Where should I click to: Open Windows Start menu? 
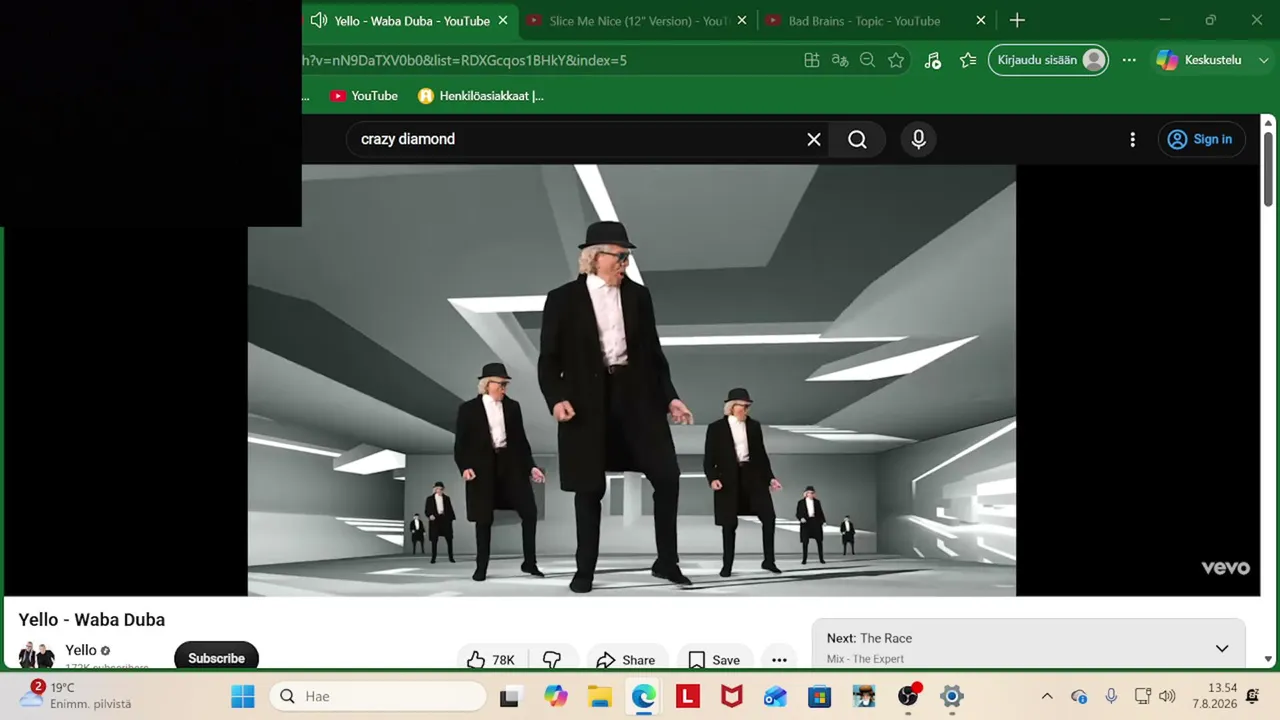(x=243, y=696)
